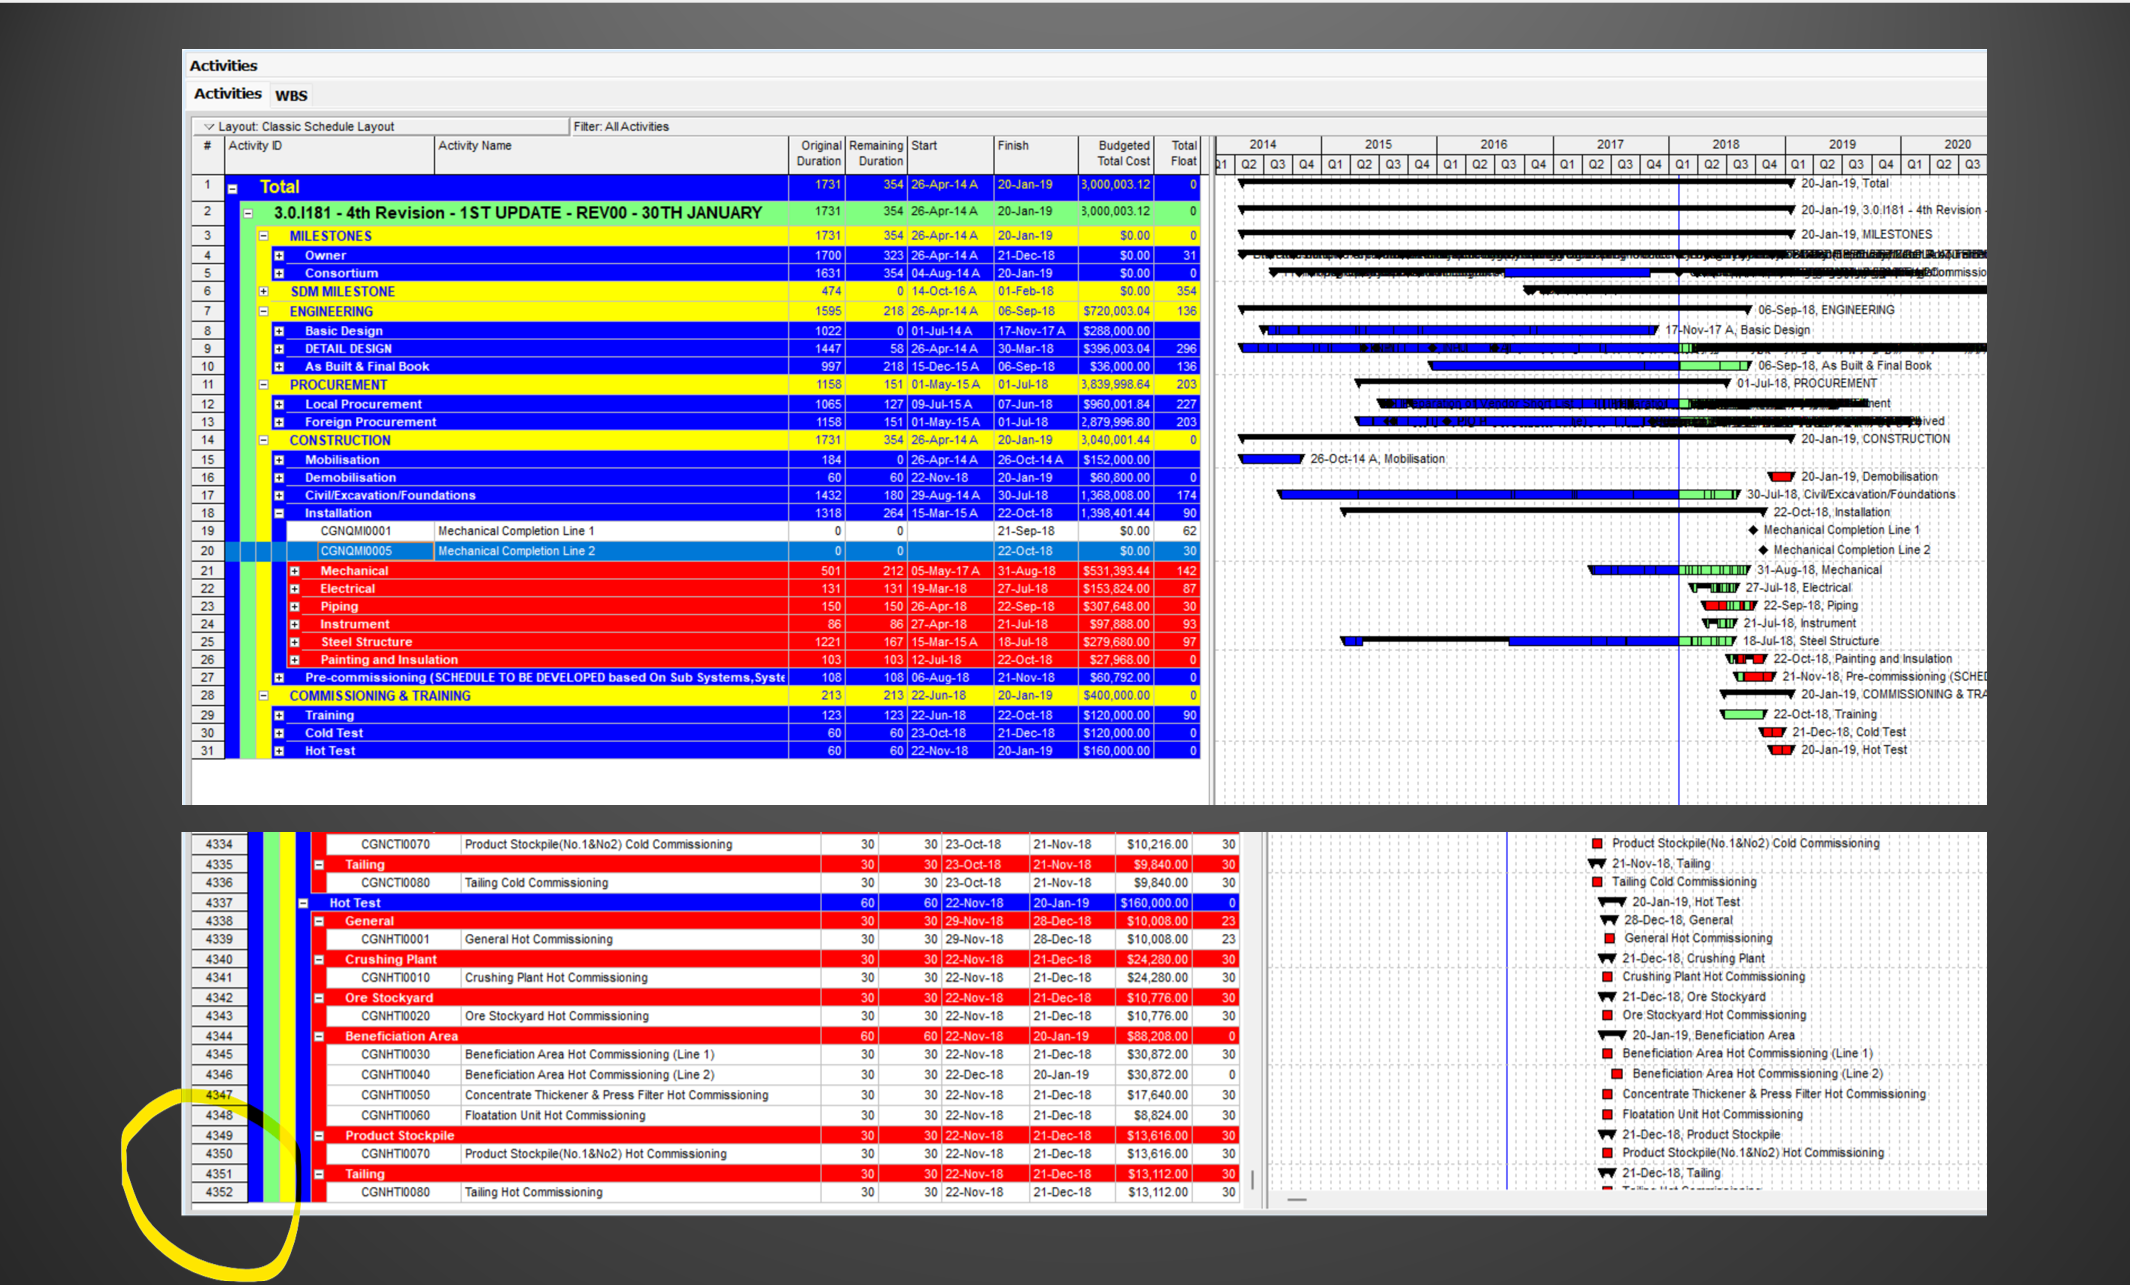Expand the SDM MILESTONE group
2130x1285 pixels.
264,292
